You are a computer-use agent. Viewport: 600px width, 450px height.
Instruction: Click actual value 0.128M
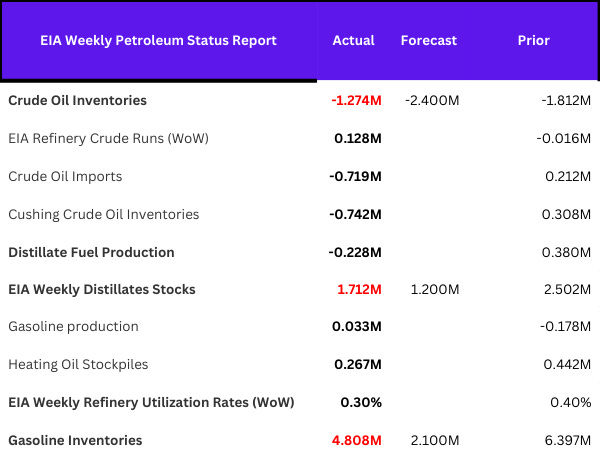click(x=358, y=138)
